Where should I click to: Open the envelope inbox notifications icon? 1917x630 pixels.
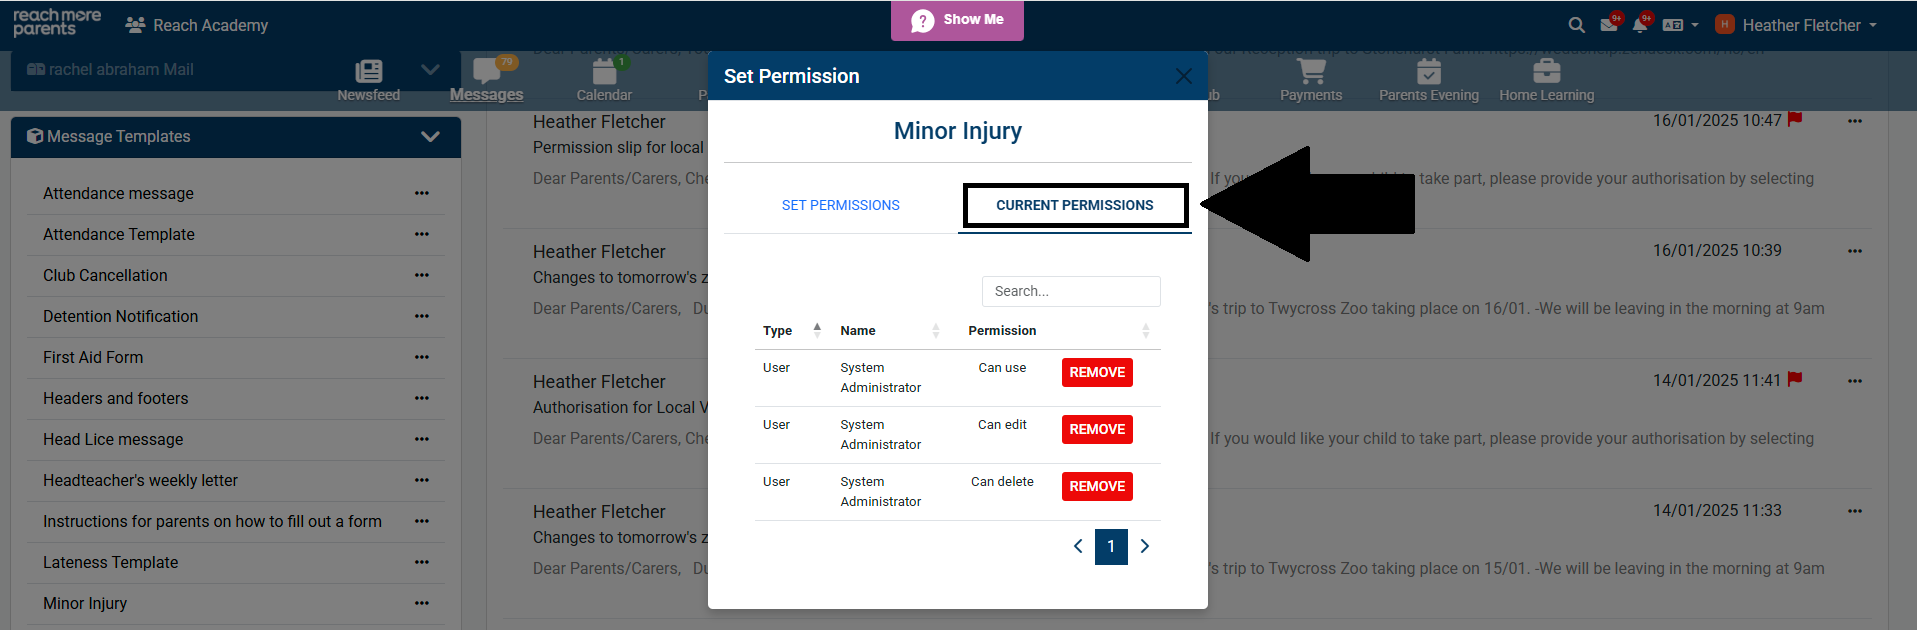[x=1609, y=25]
